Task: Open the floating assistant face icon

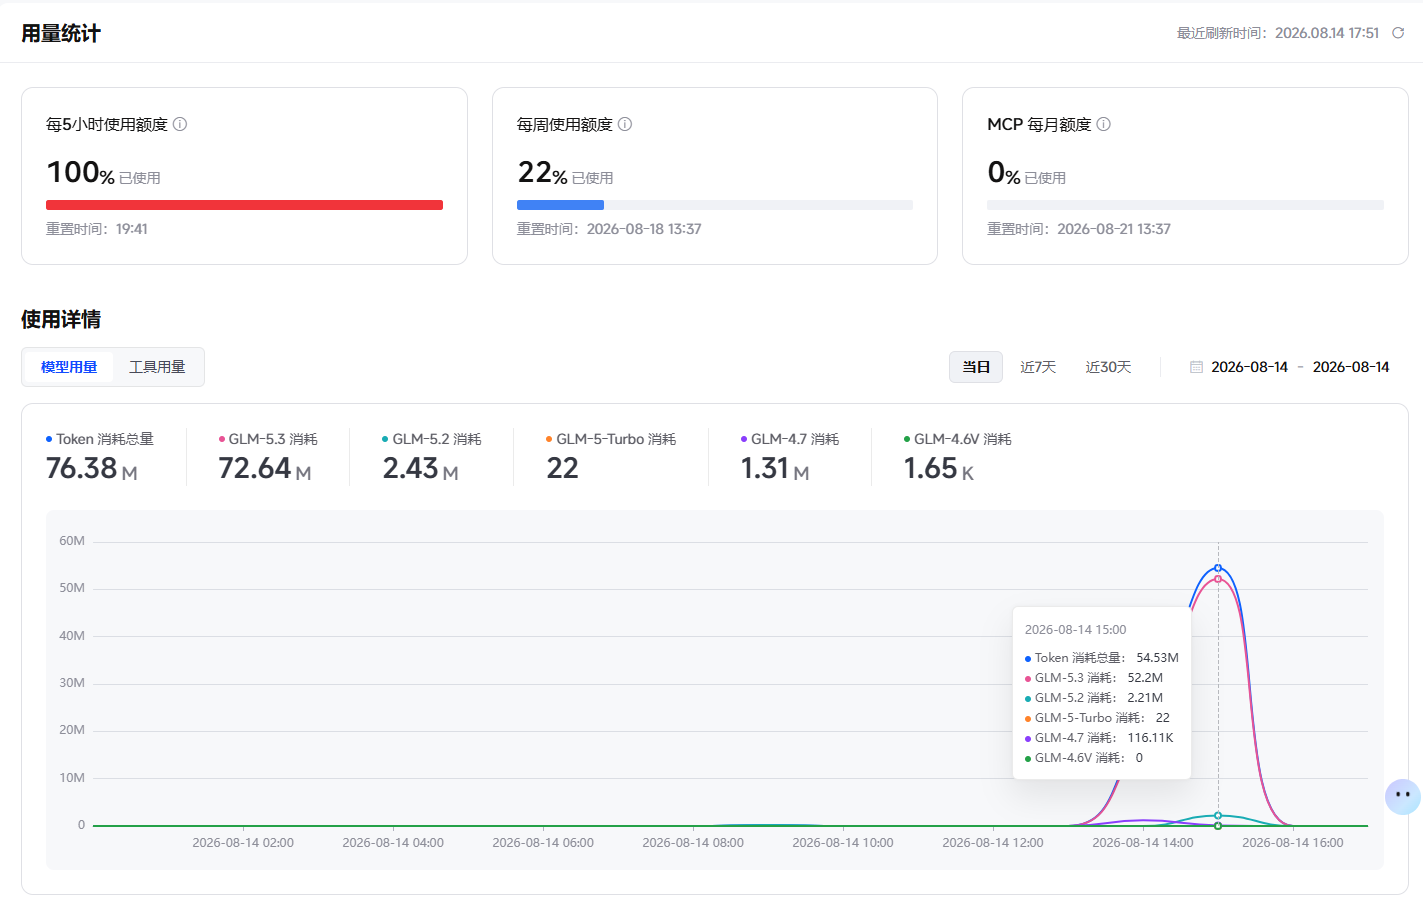Action: tap(1402, 796)
